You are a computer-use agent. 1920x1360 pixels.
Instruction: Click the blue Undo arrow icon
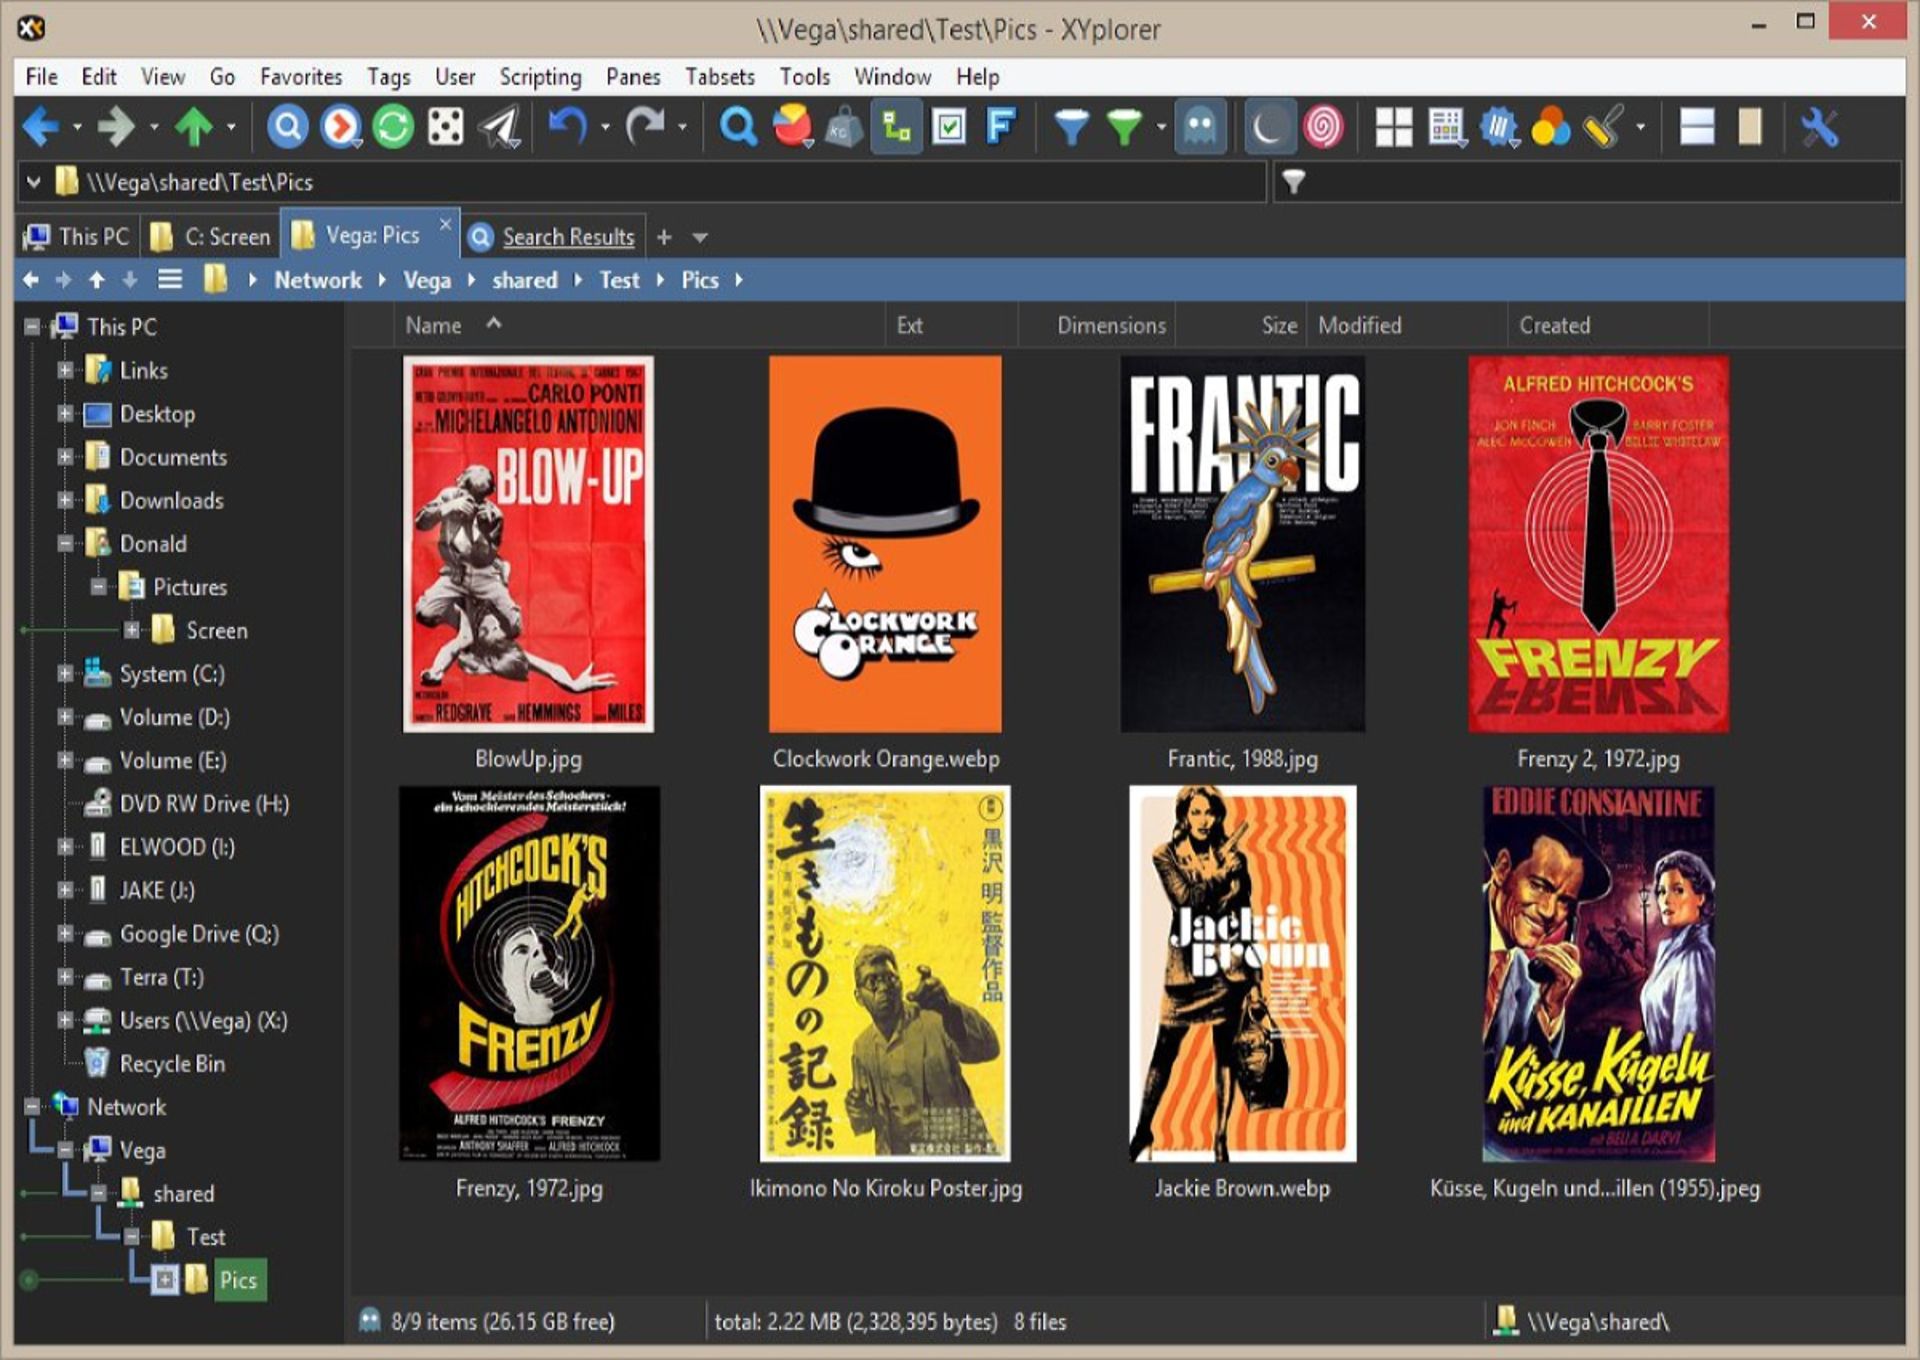click(x=568, y=127)
